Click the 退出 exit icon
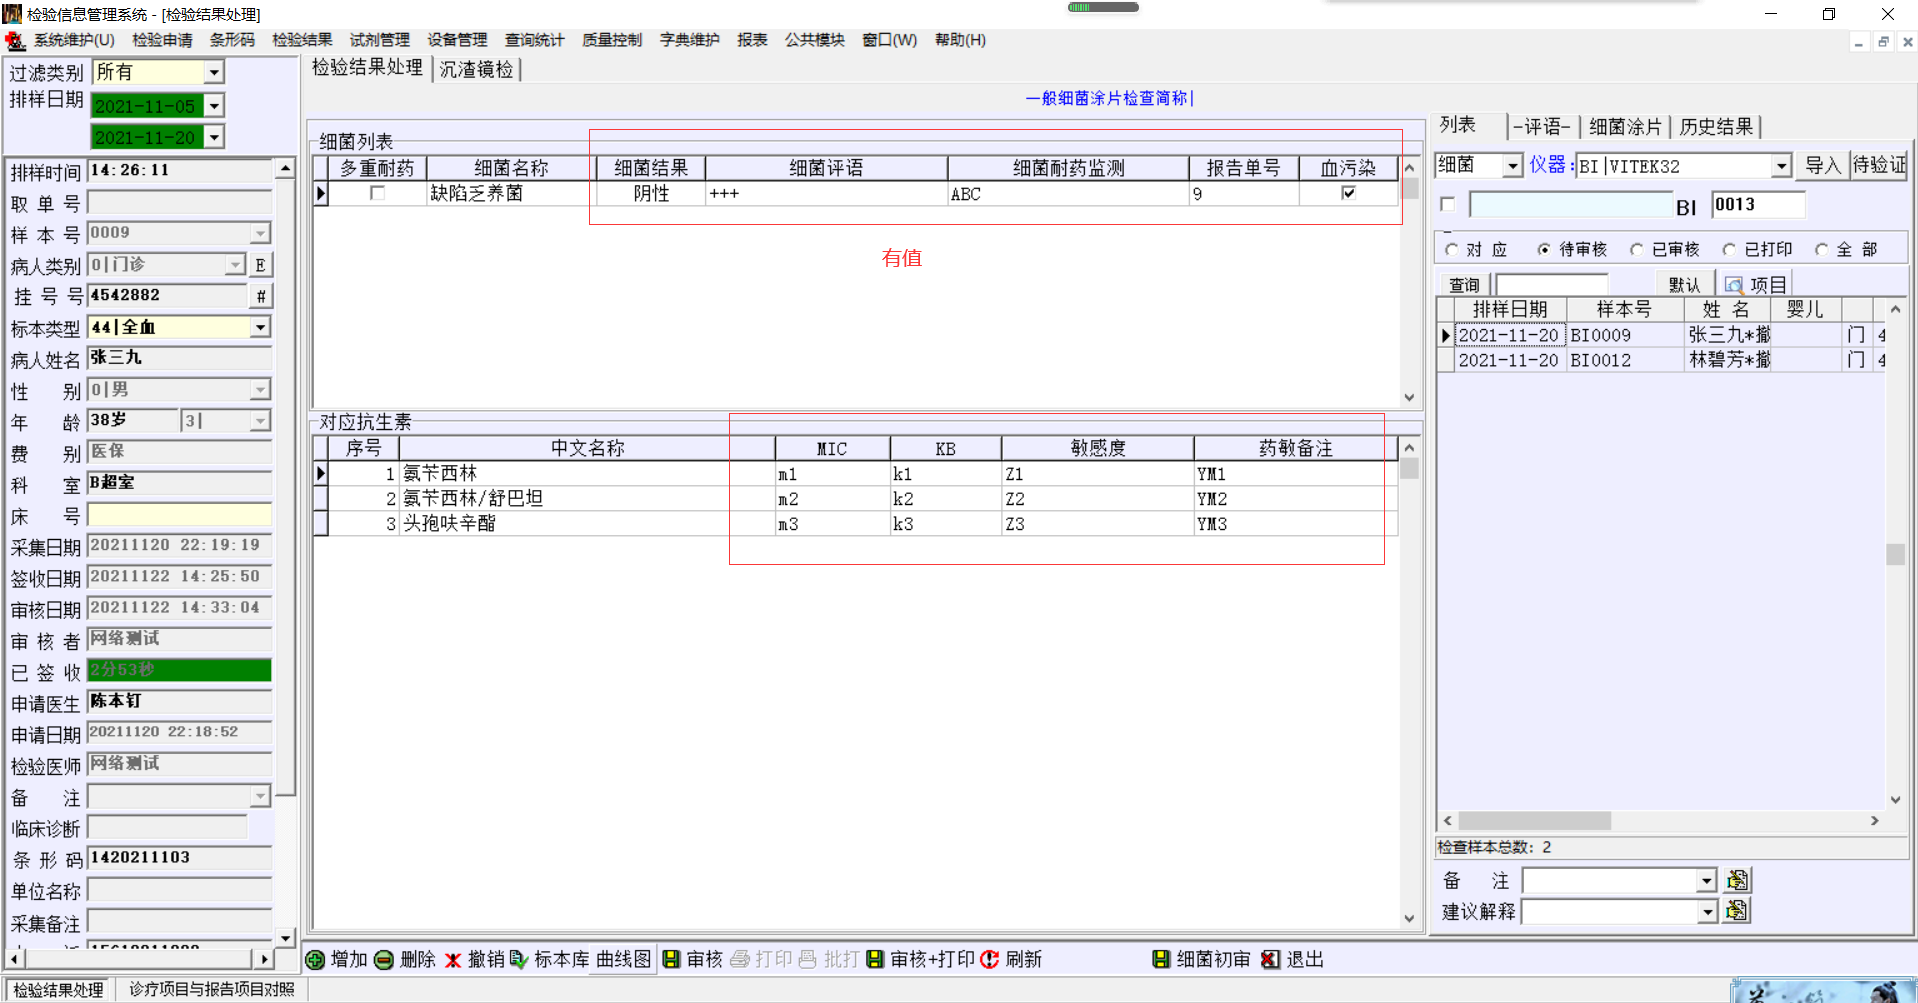1918x1003 pixels. click(1270, 959)
